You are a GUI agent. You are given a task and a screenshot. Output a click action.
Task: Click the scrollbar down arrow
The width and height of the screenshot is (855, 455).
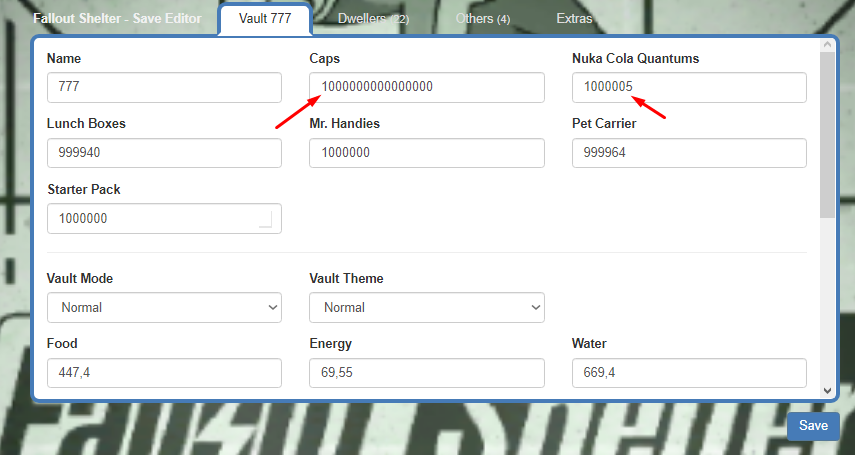point(827,390)
